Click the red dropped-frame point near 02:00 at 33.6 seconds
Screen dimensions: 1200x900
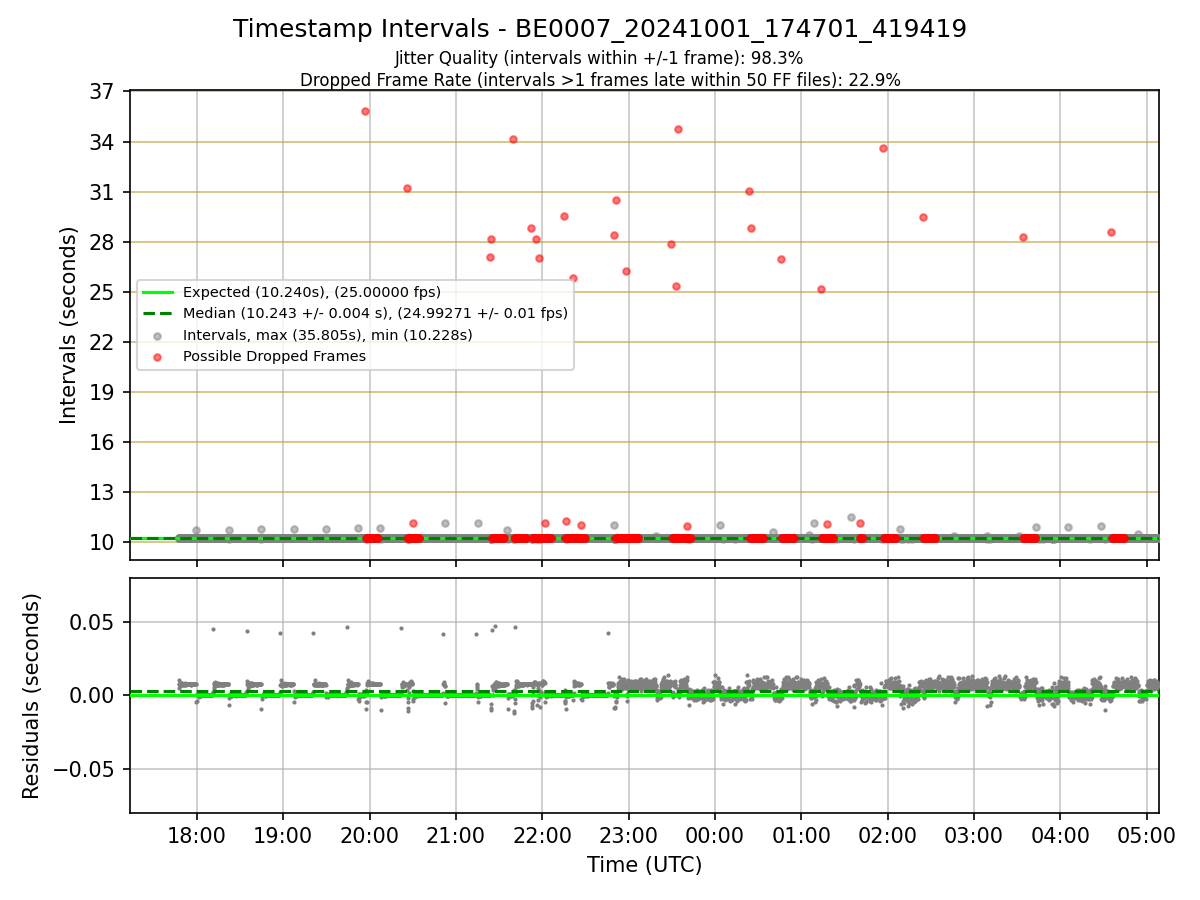(x=883, y=148)
